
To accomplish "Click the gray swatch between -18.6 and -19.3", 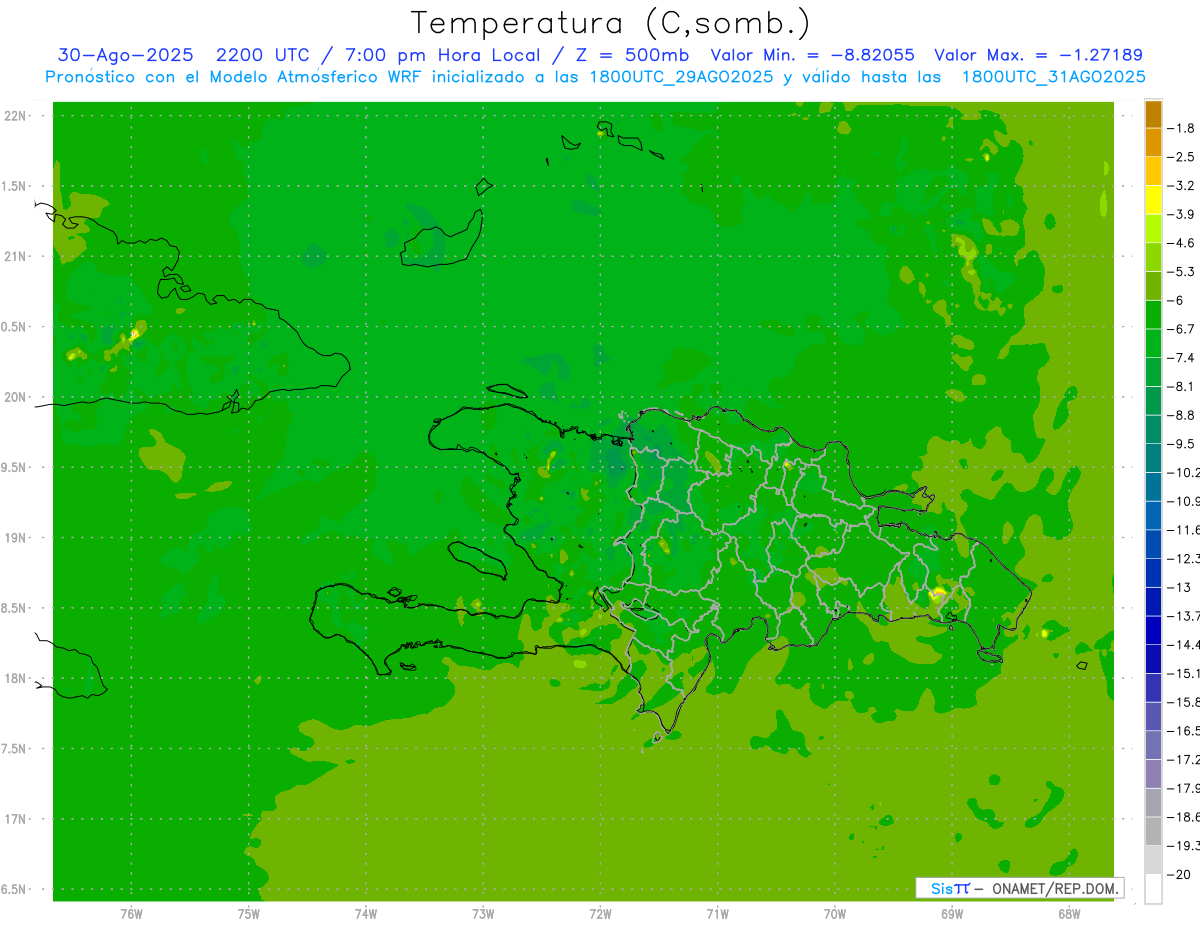I will click(1153, 830).
